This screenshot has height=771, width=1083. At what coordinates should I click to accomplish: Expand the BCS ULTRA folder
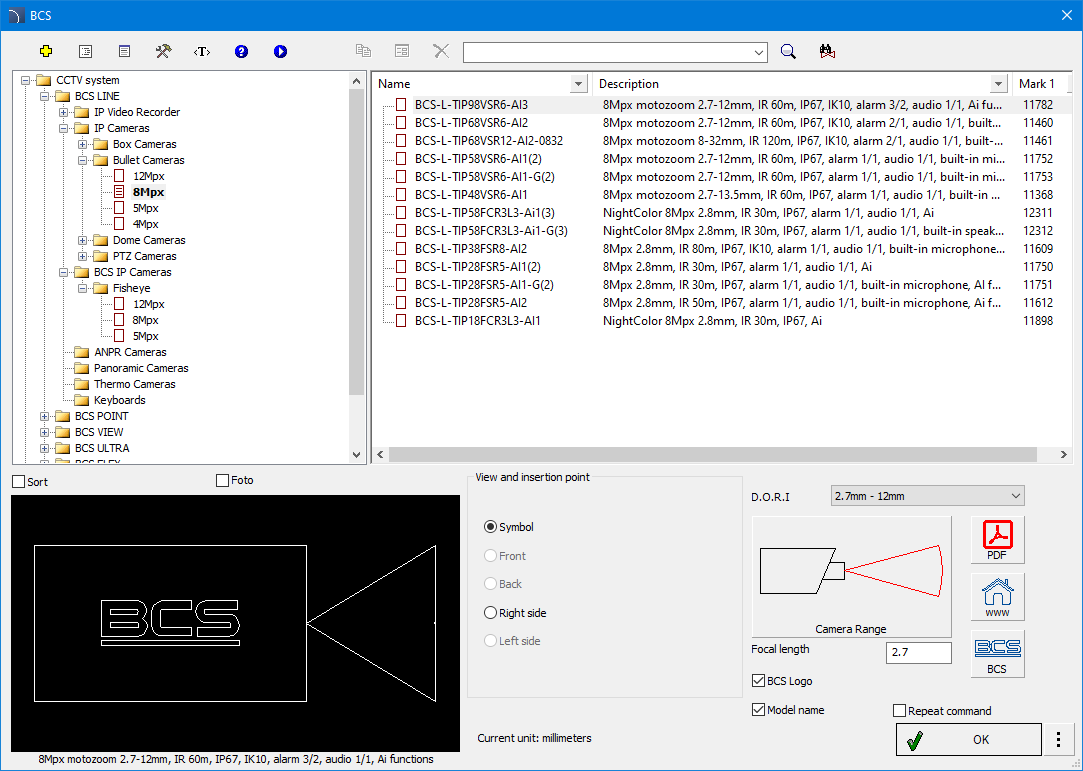(x=44, y=448)
